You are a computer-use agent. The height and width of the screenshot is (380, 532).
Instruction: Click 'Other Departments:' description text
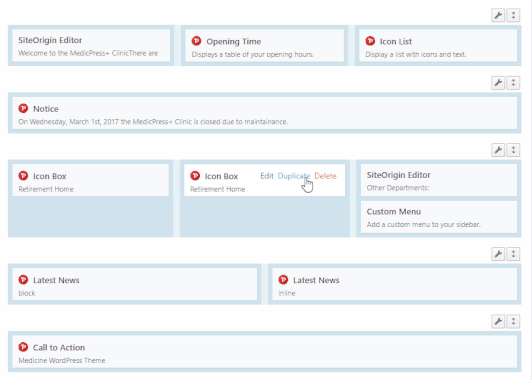click(398, 188)
